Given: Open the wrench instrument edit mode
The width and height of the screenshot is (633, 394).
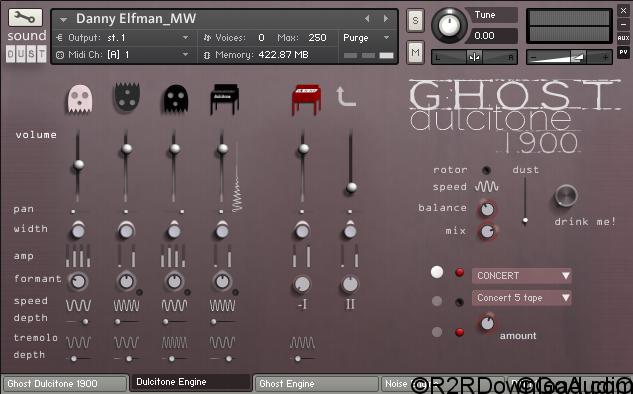Looking at the screenshot, I should pyautogui.click(x=25, y=17).
